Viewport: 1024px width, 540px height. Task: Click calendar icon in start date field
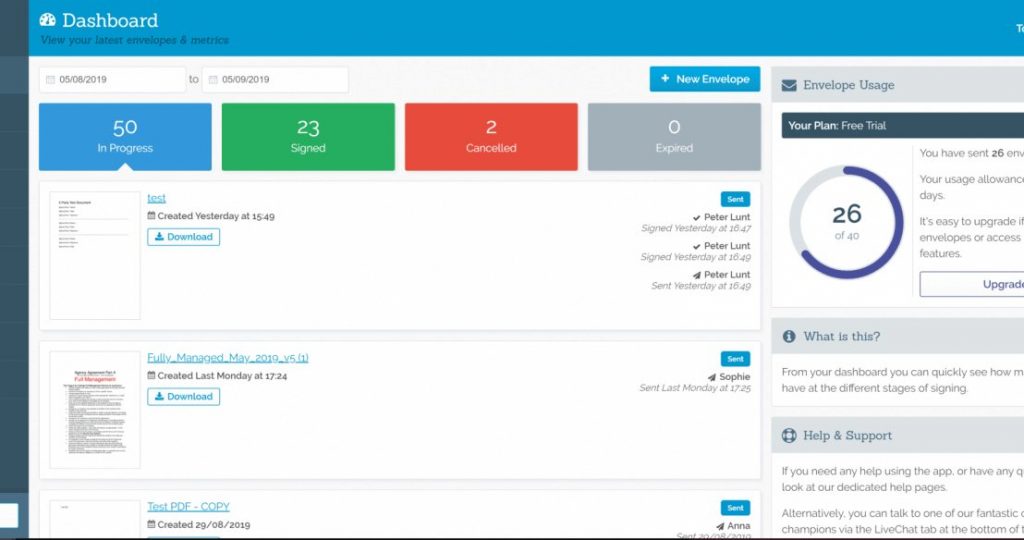click(50, 80)
